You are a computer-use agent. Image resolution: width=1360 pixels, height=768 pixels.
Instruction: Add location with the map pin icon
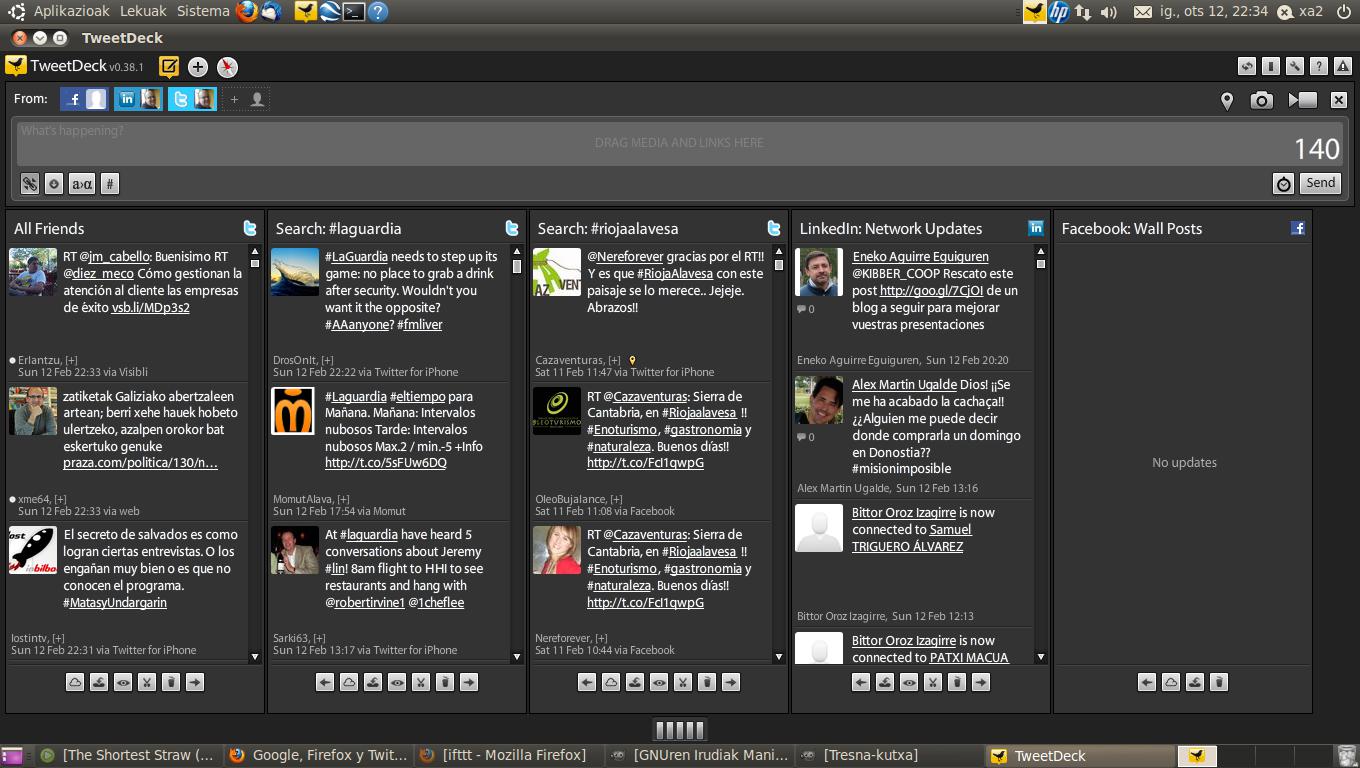point(1227,100)
